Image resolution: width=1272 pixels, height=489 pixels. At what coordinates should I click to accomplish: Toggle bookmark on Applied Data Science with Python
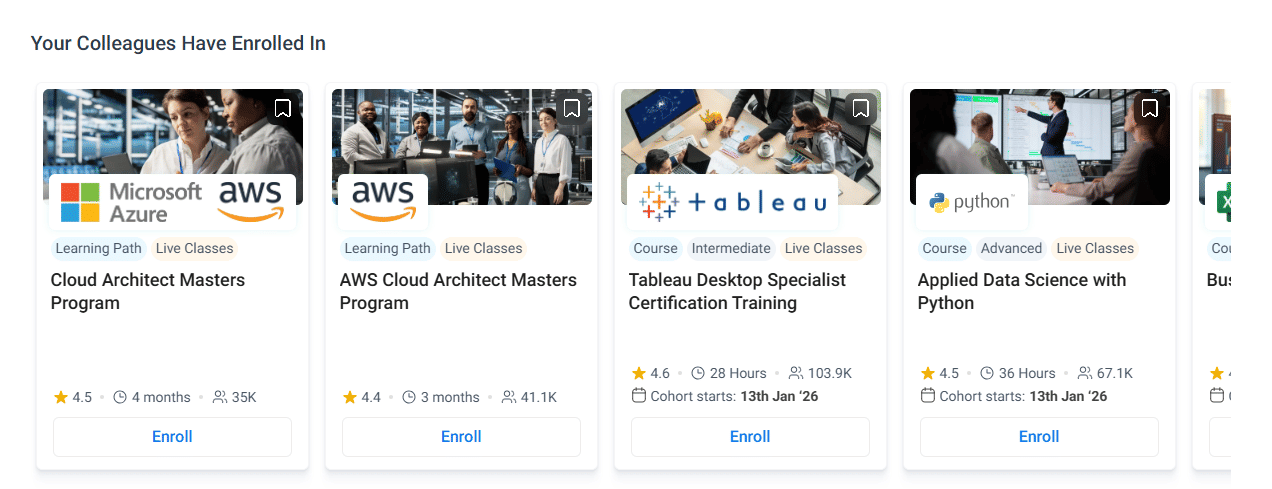1150,108
